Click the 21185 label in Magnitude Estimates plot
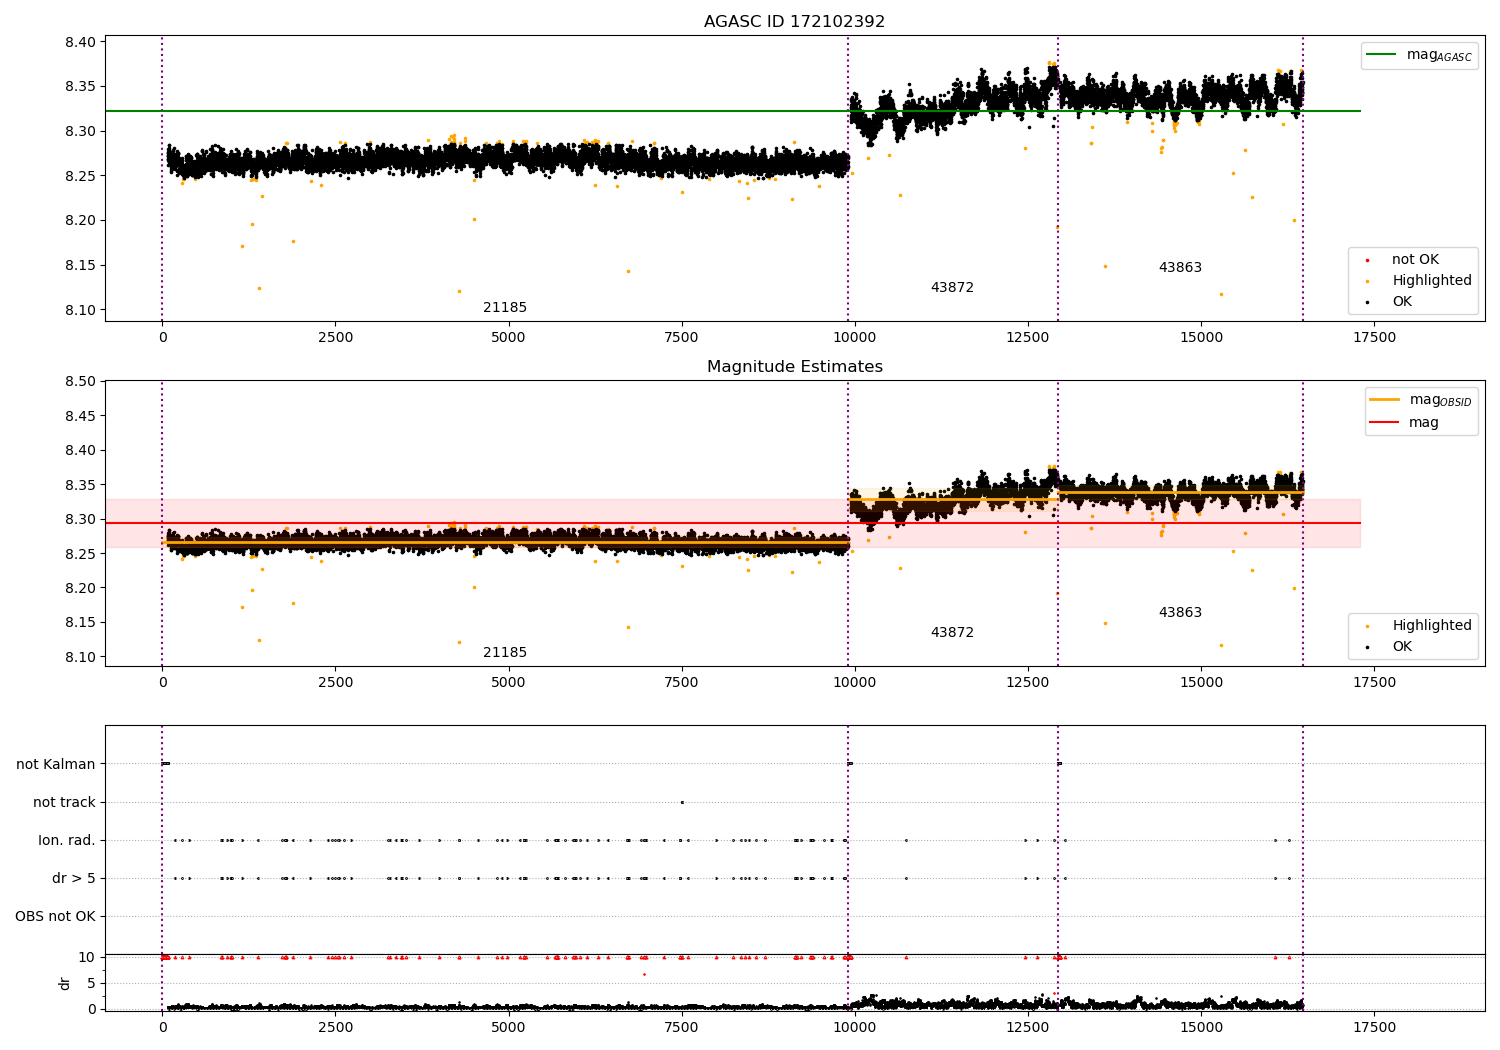Screen dimensions: 1500x1050 pyautogui.click(x=505, y=653)
